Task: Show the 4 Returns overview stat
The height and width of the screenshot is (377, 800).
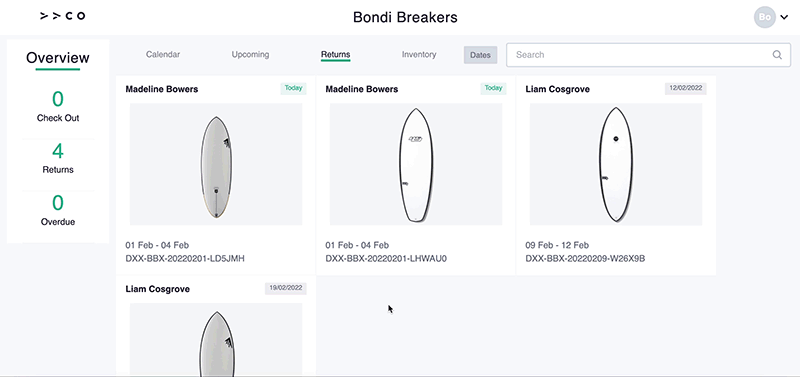Action: pyautogui.click(x=58, y=158)
